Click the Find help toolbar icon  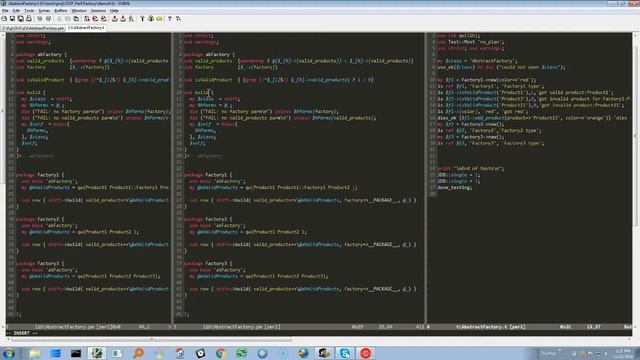pyautogui.click(x=178, y=19)
